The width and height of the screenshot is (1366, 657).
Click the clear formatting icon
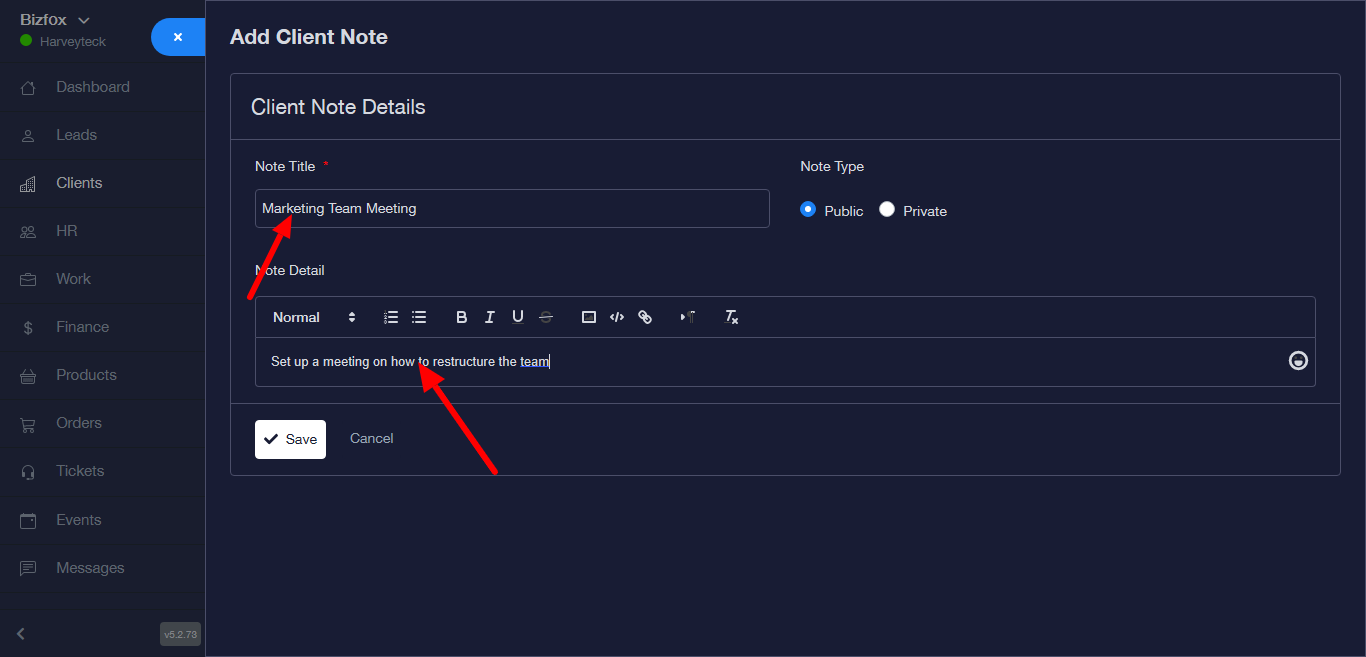(731, 317)
